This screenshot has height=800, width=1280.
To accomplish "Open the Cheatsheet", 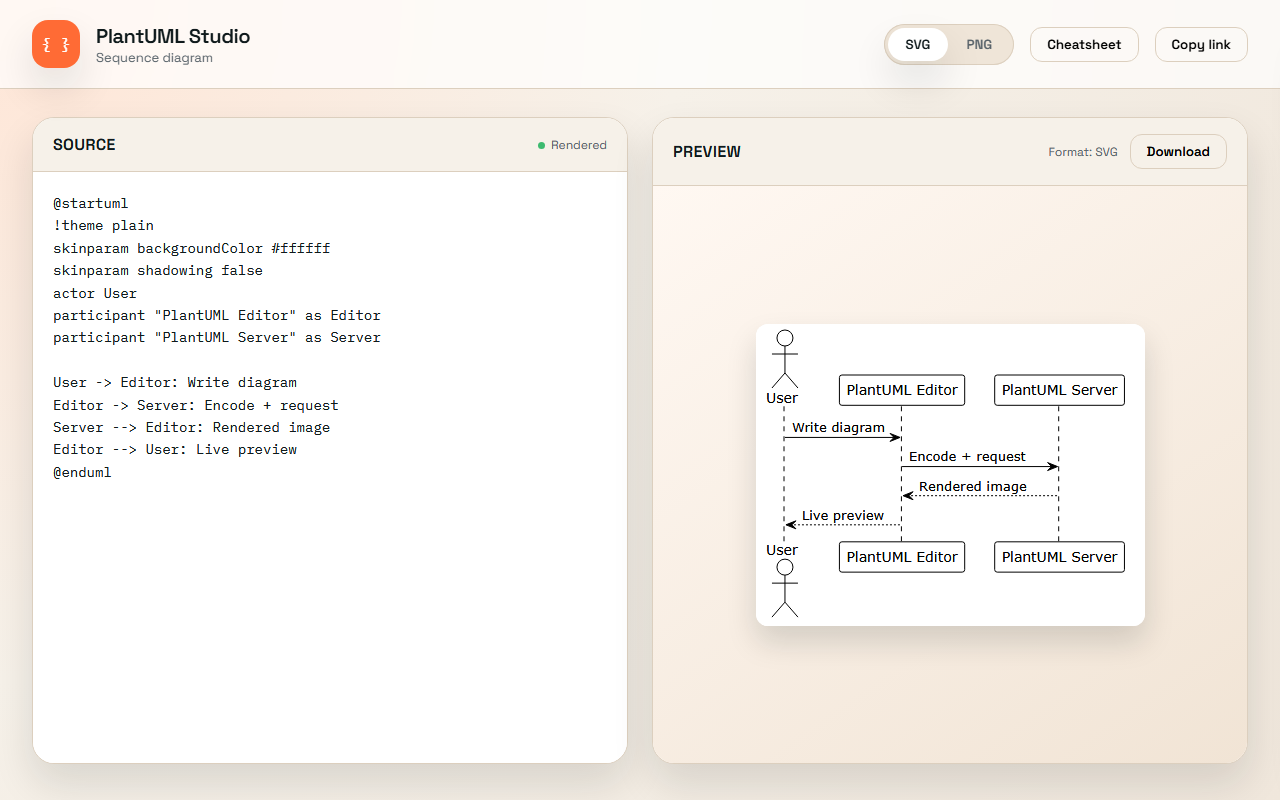I will tap(1084, 44).
